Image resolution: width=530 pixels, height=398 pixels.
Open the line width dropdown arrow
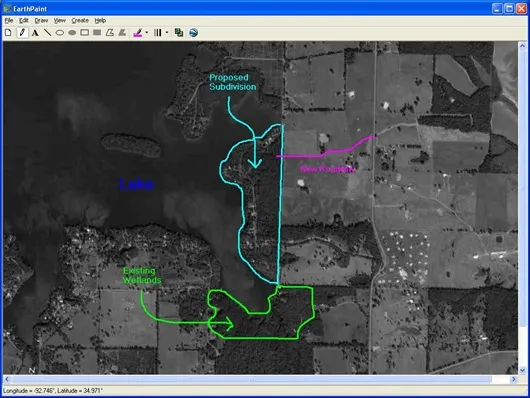pos(167,33)
